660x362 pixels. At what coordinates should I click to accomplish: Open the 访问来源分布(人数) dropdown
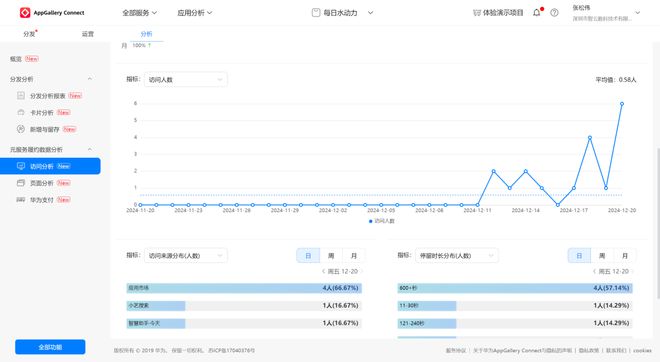point(186,256)
